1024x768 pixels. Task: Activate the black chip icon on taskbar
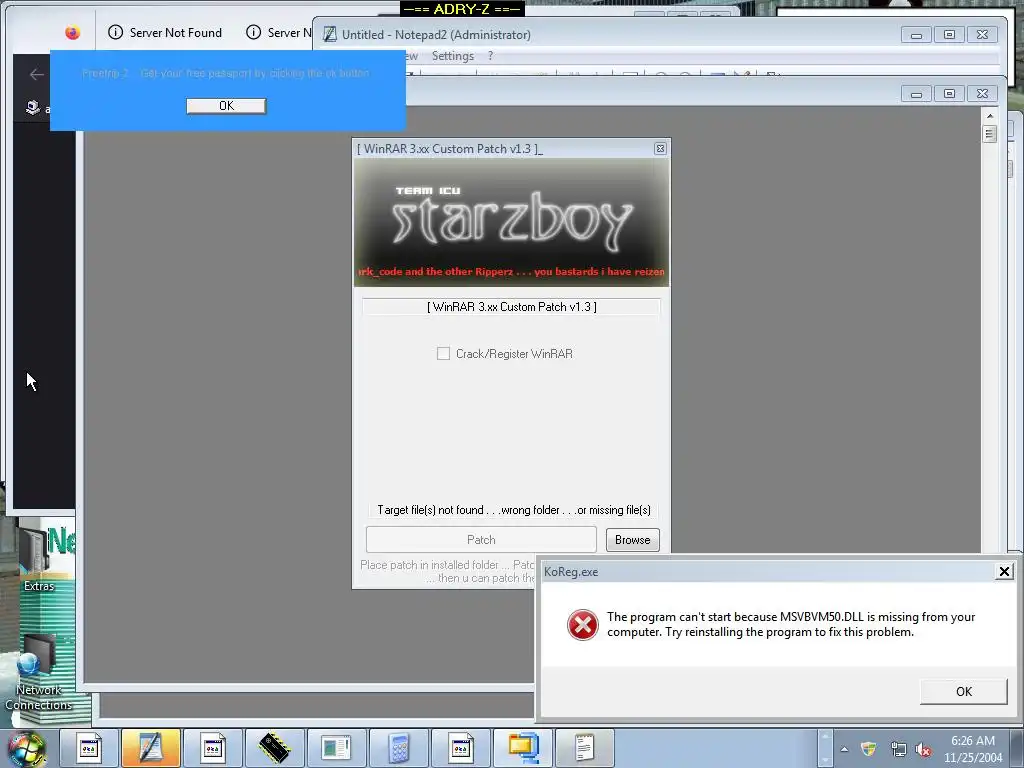point(274,748)
